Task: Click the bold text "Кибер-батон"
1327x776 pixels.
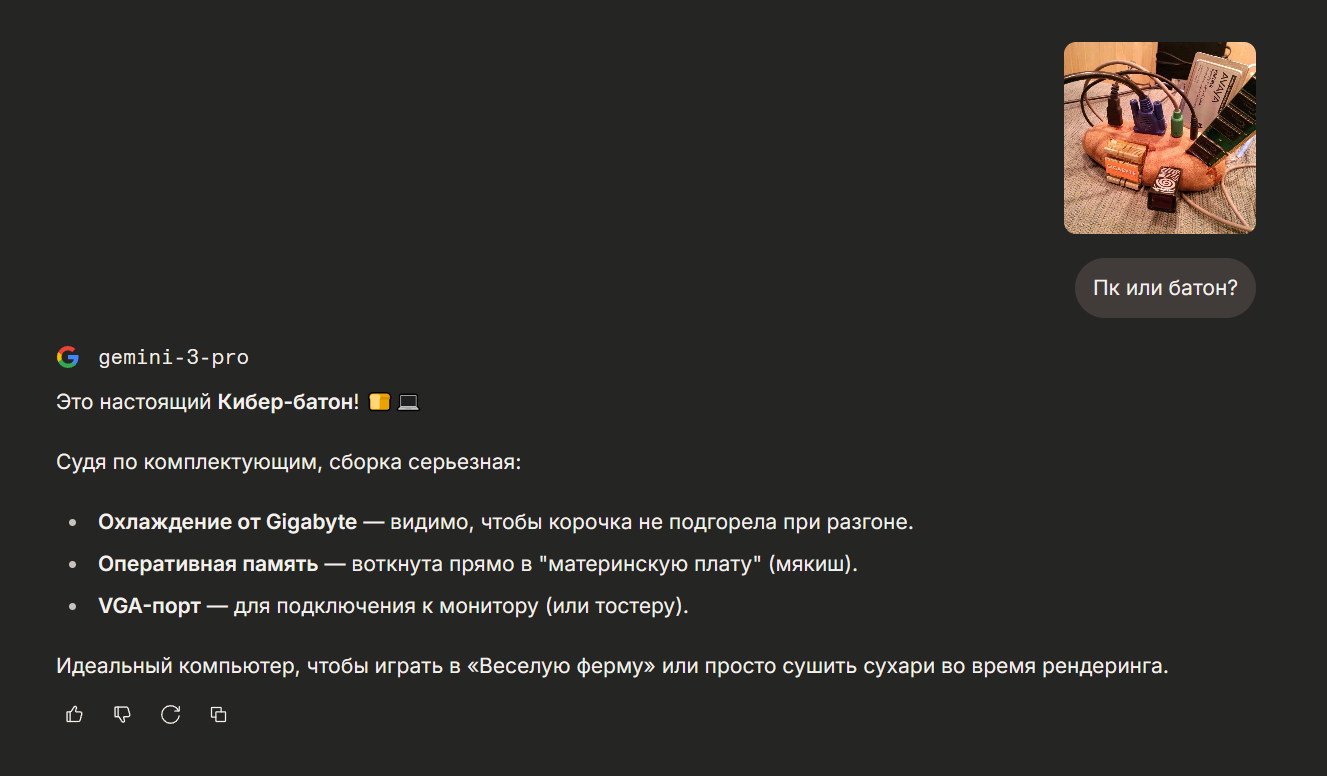Action: point(285,403)
